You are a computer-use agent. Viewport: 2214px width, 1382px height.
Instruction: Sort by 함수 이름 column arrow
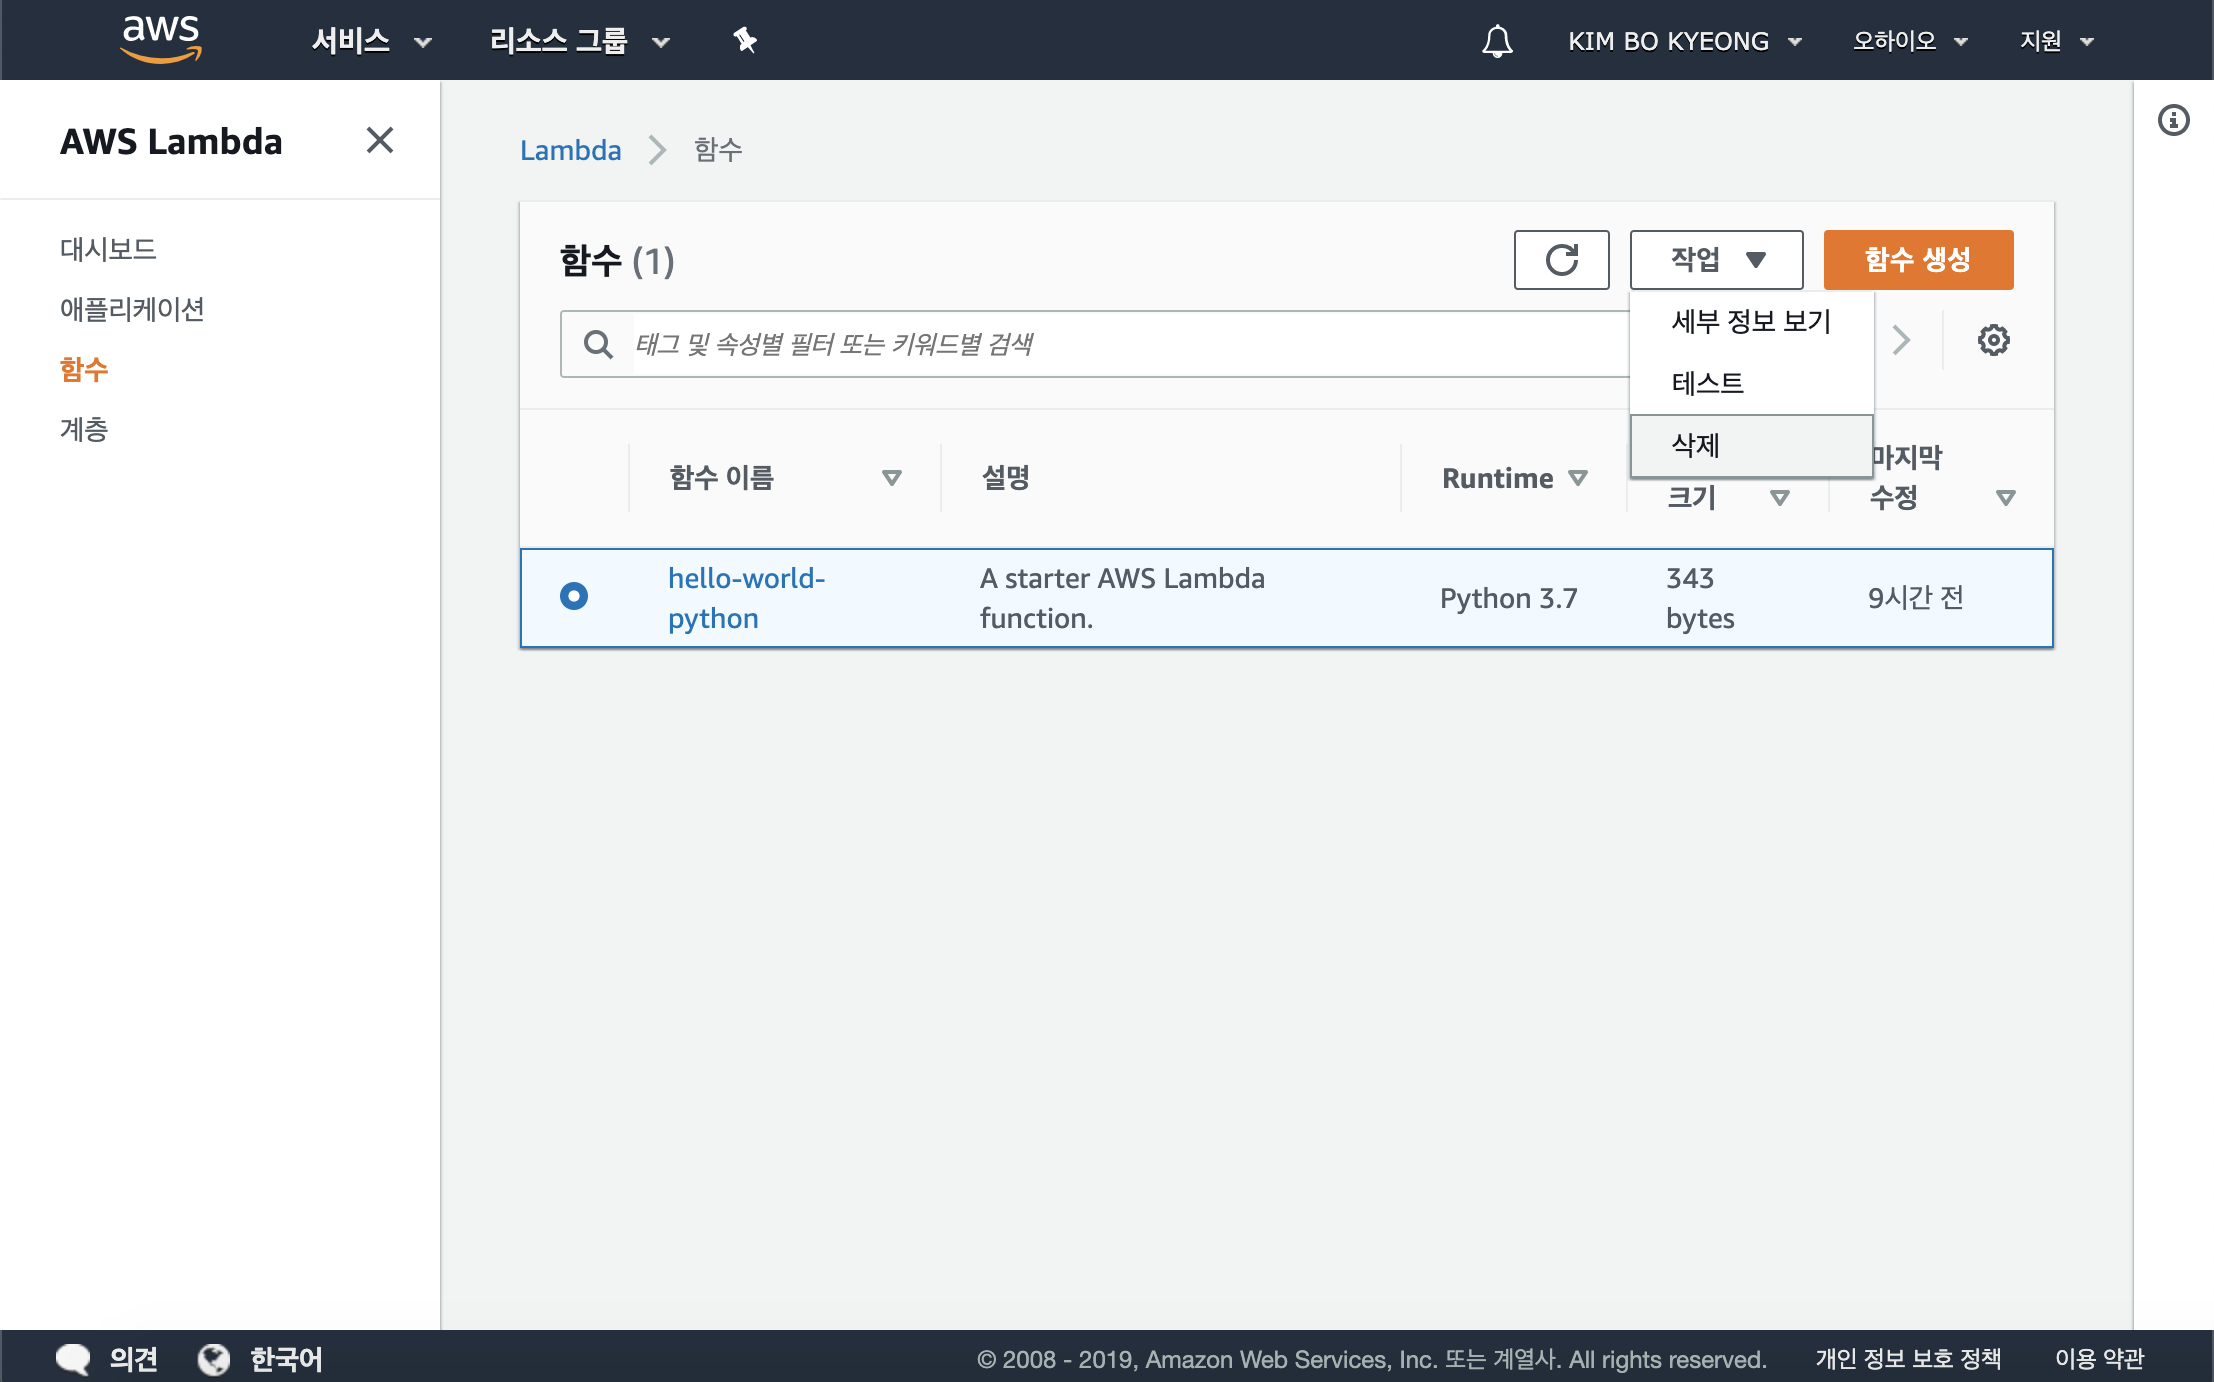coord(892,478)
